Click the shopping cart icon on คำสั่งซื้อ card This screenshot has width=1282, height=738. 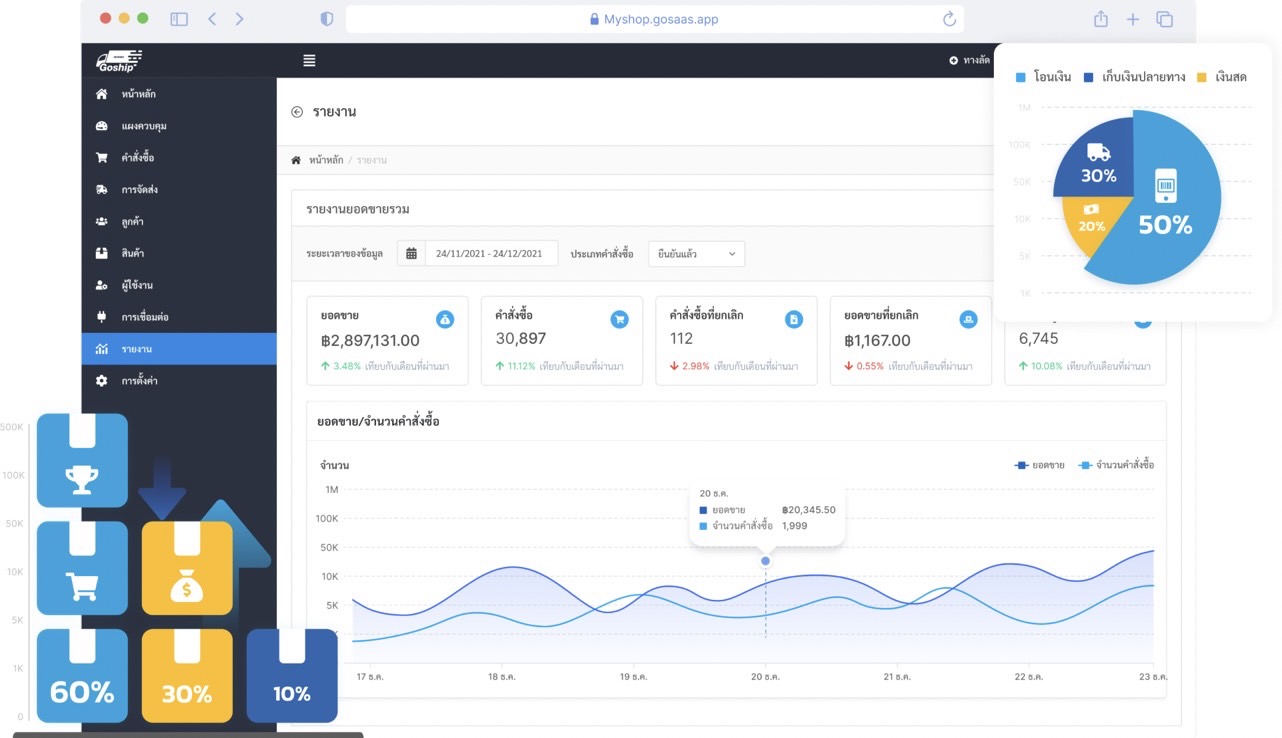click(x=619, y=319)
